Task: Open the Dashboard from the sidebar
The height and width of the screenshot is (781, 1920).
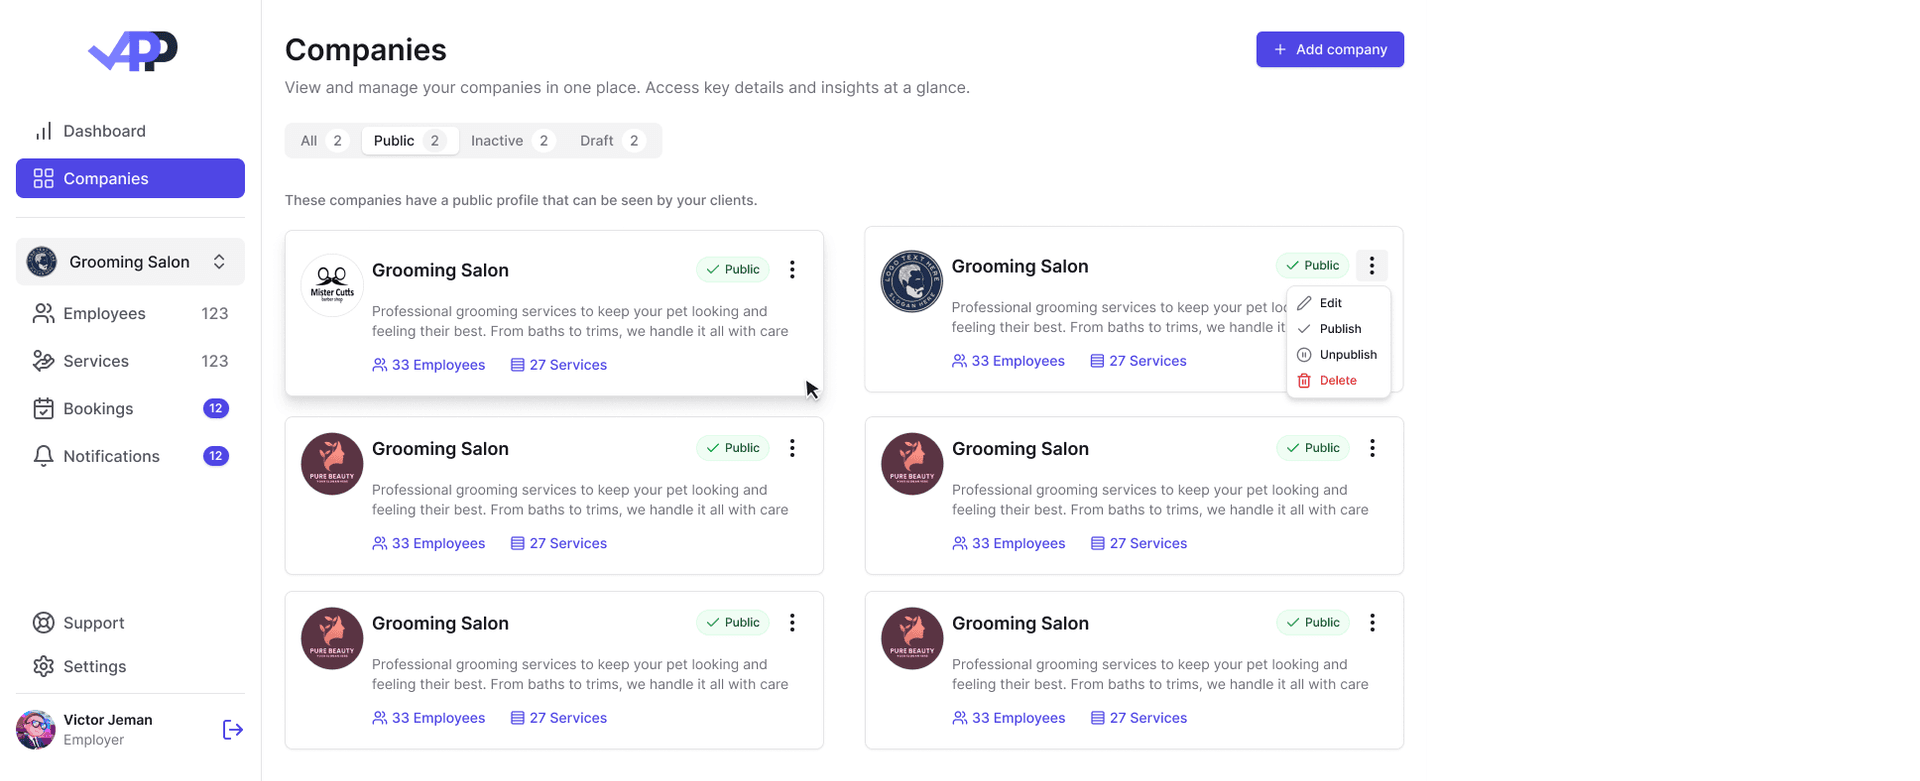Action: click(104, 131)
